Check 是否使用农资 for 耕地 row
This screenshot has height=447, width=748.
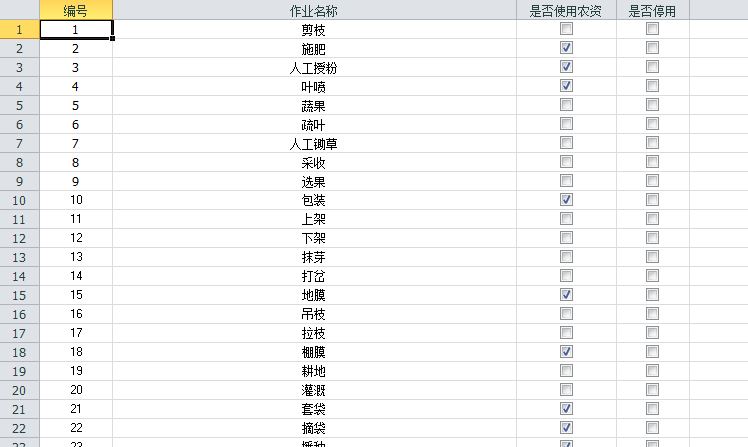(x=566, y=371)
